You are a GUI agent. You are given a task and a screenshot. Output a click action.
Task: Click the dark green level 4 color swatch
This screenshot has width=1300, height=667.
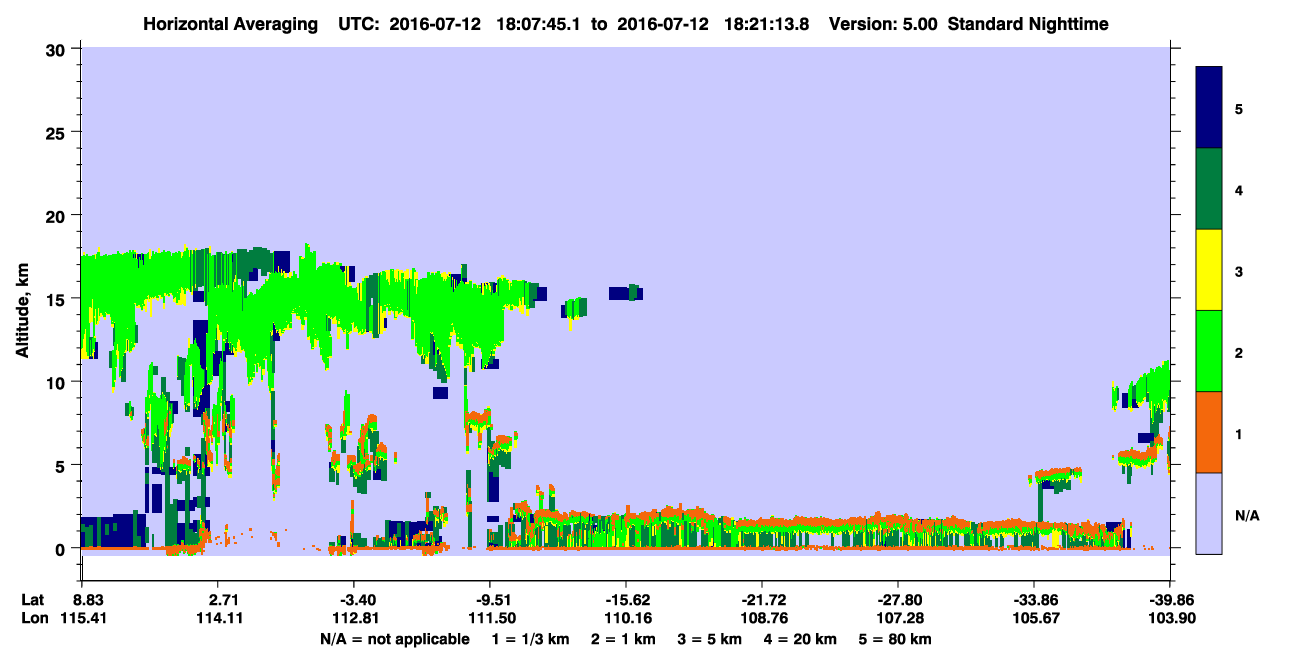click(1209, 189)
